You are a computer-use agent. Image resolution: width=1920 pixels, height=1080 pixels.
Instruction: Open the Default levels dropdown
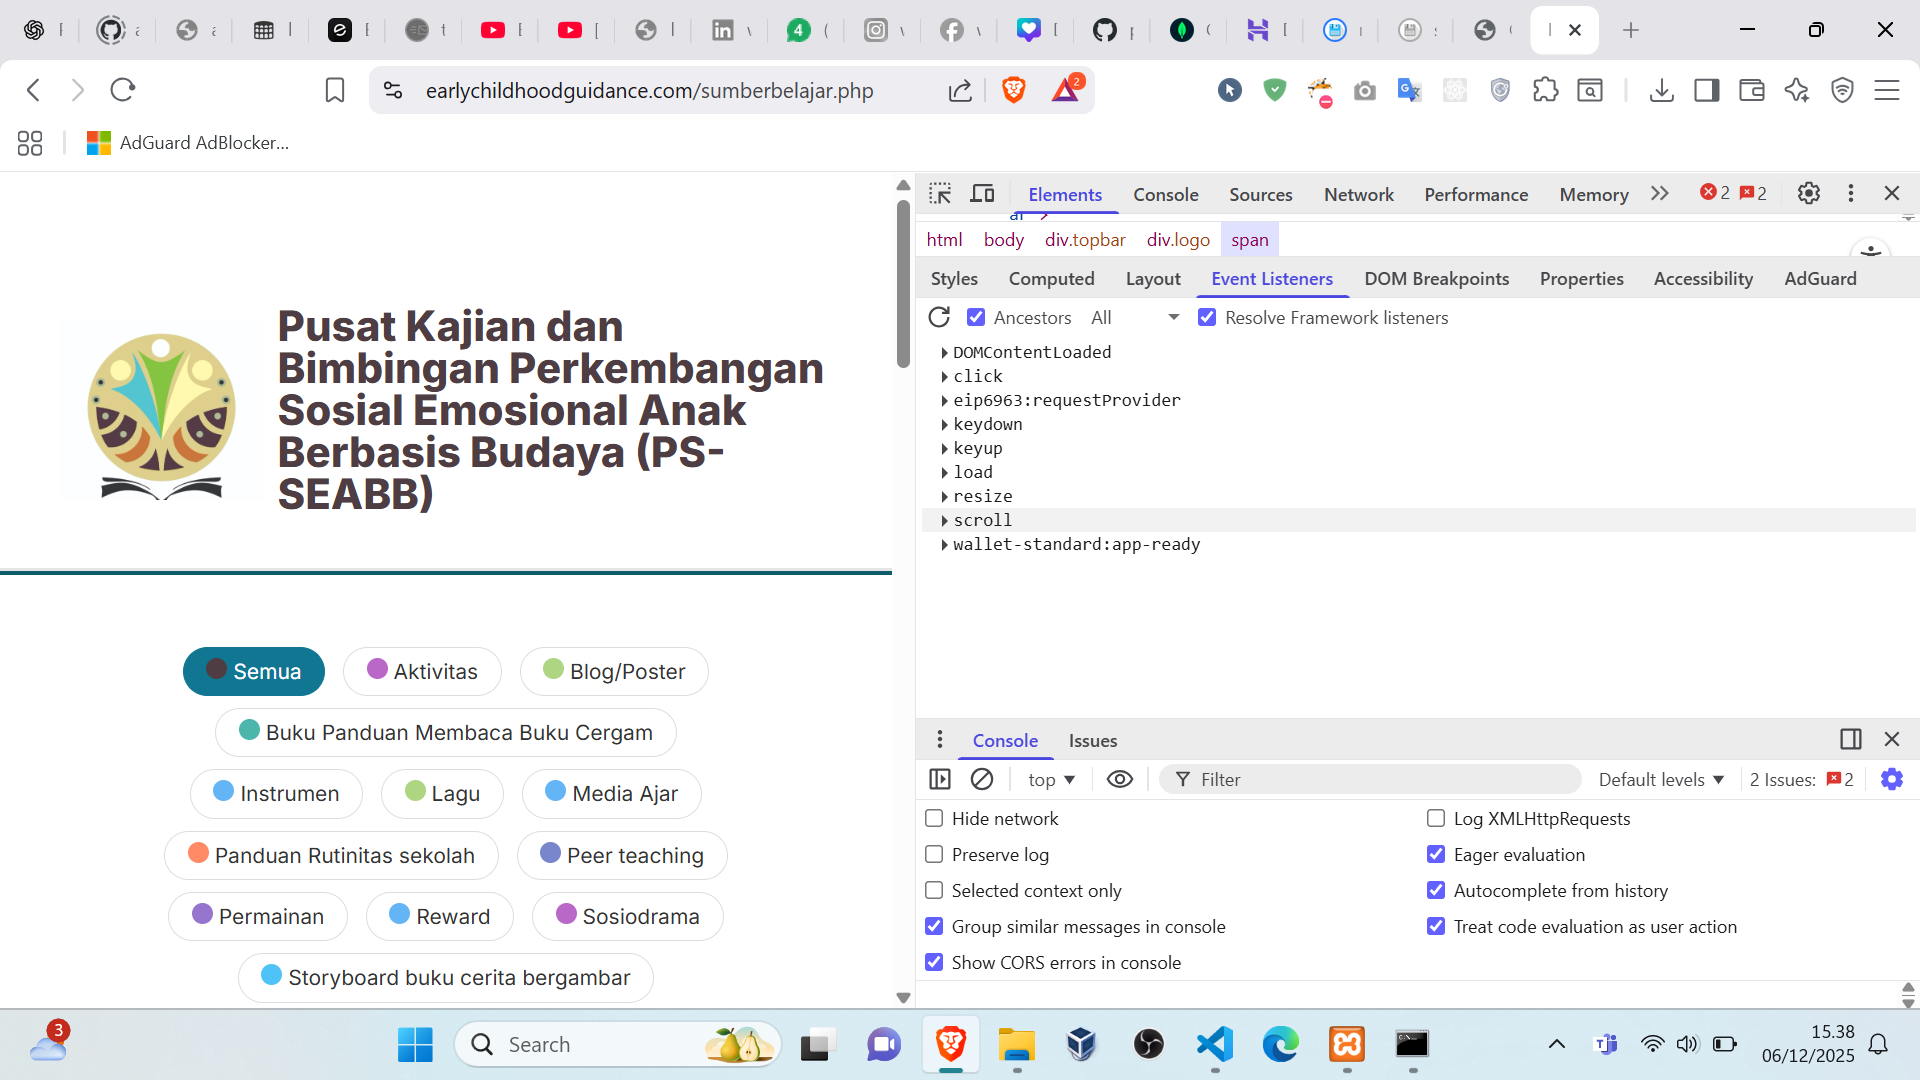[x=1661, y=779]
